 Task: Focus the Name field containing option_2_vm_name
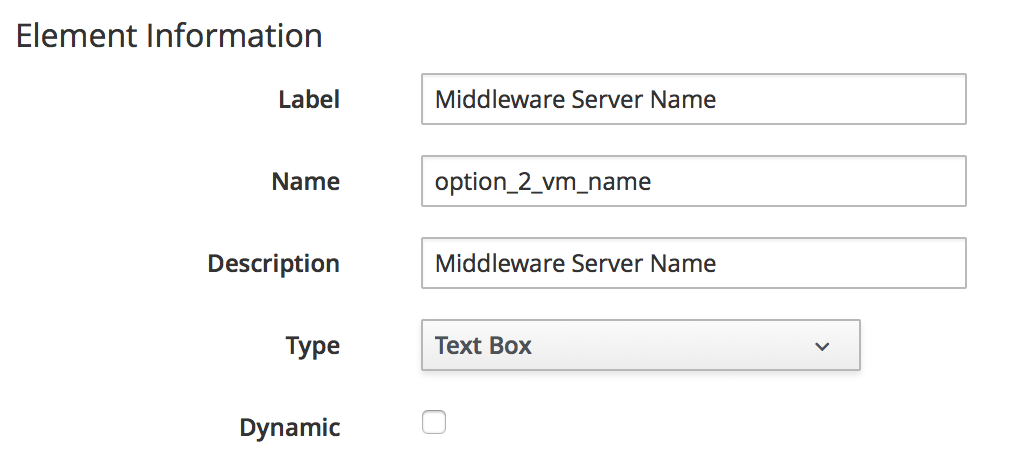[x=693, y=181]
